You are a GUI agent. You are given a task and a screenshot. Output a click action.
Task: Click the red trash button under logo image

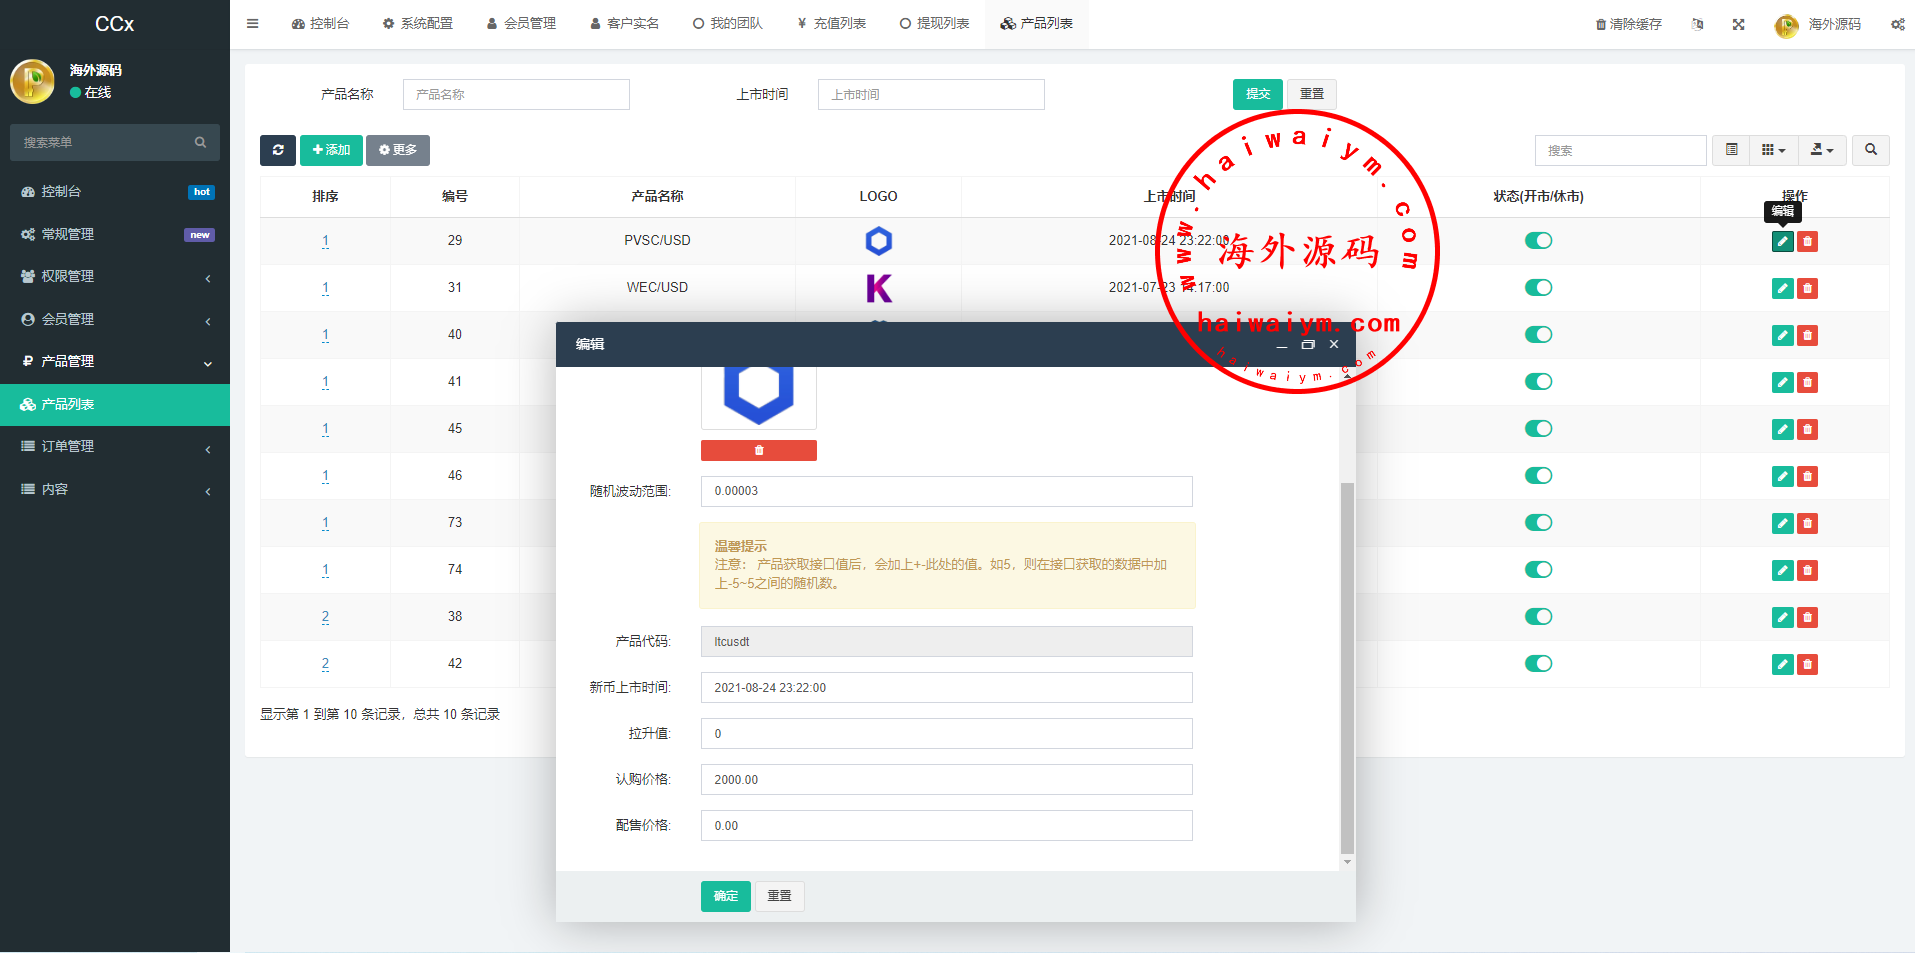[758, 451]
